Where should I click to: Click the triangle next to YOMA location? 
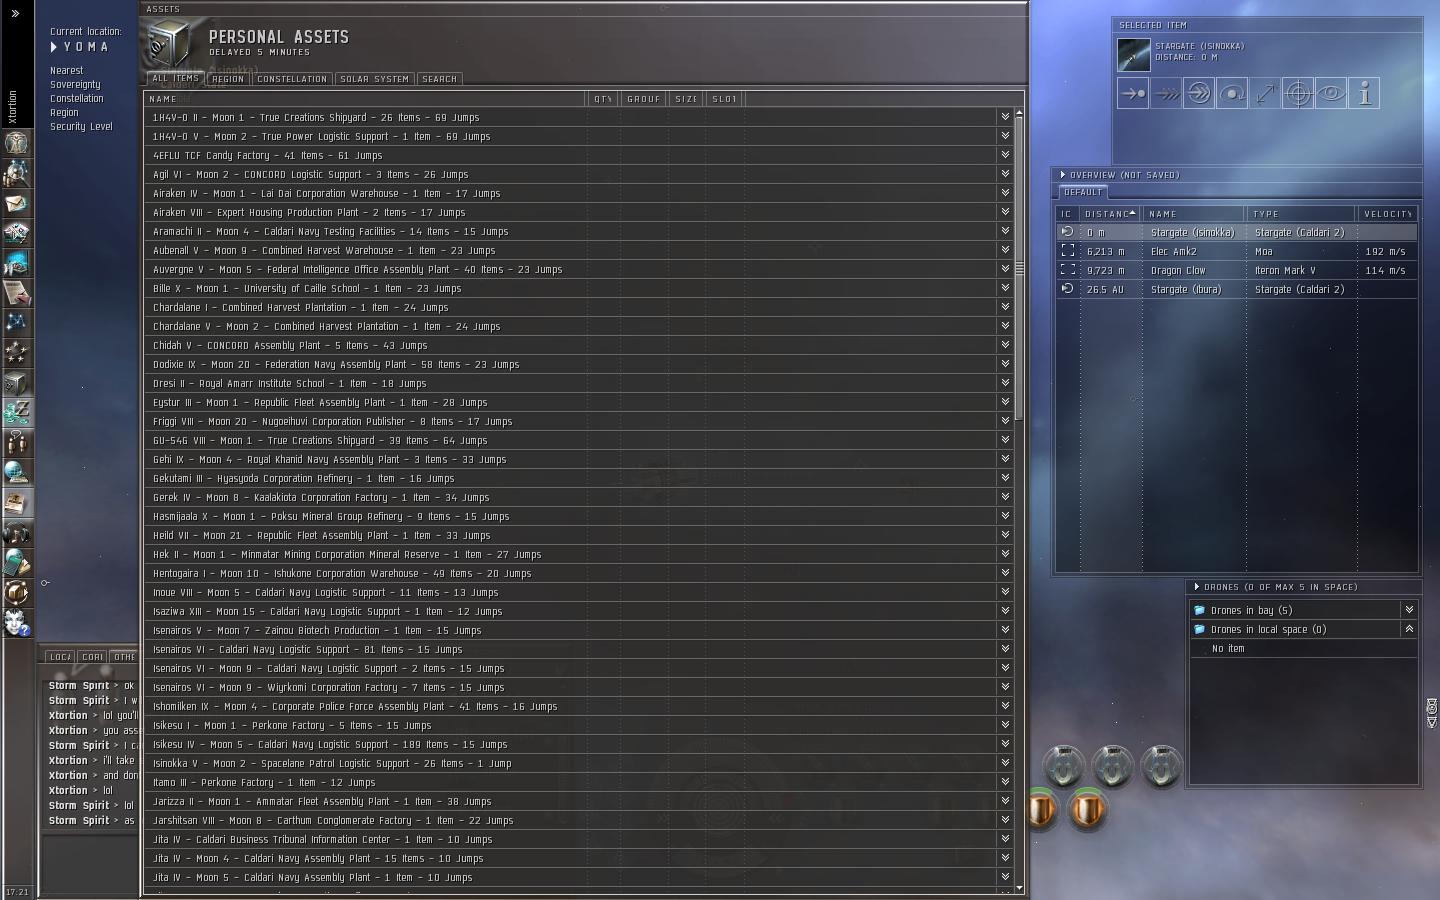click(x=54, y=47)
